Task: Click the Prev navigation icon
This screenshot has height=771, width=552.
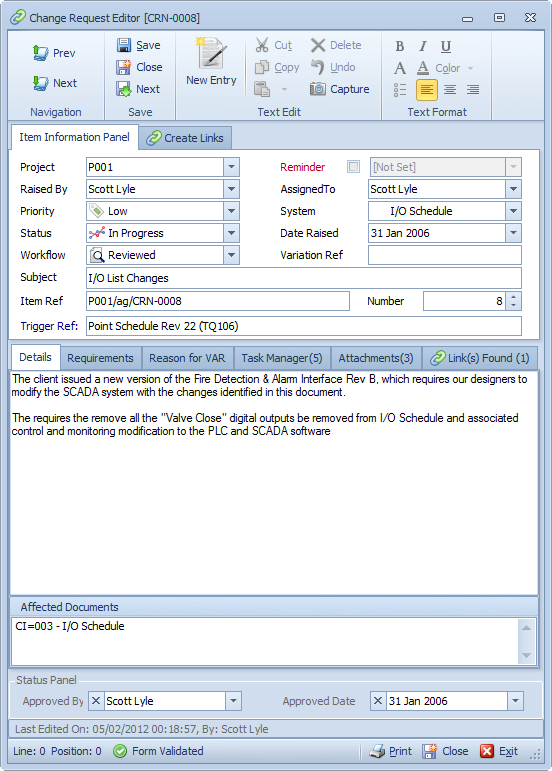Action: [40, 53]
